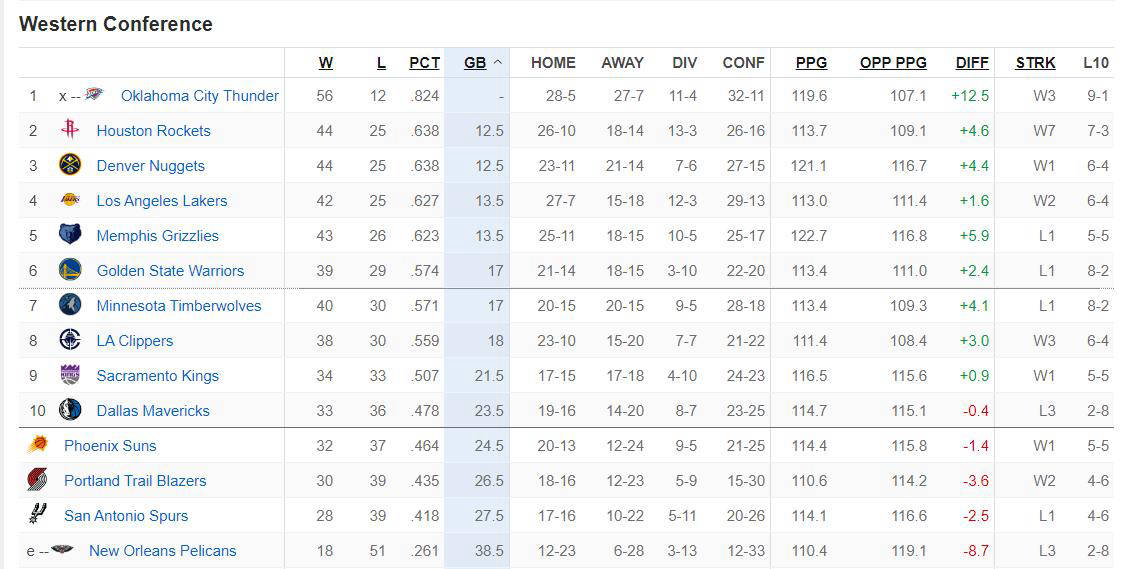
Task: Sort by OPP PPG column header
Action: (893, 63)
